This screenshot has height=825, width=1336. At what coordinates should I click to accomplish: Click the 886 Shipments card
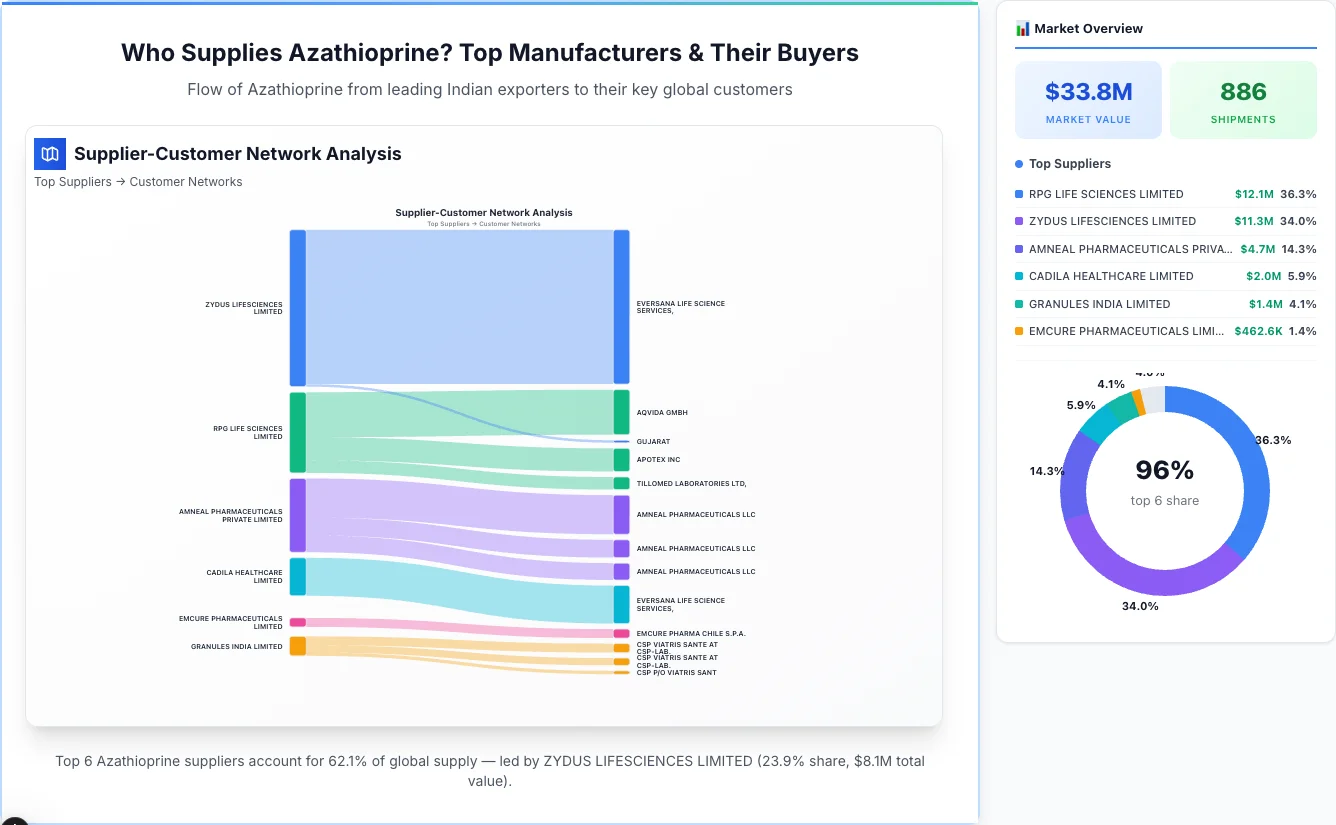pyautogui.click(x=1243, y=99)
